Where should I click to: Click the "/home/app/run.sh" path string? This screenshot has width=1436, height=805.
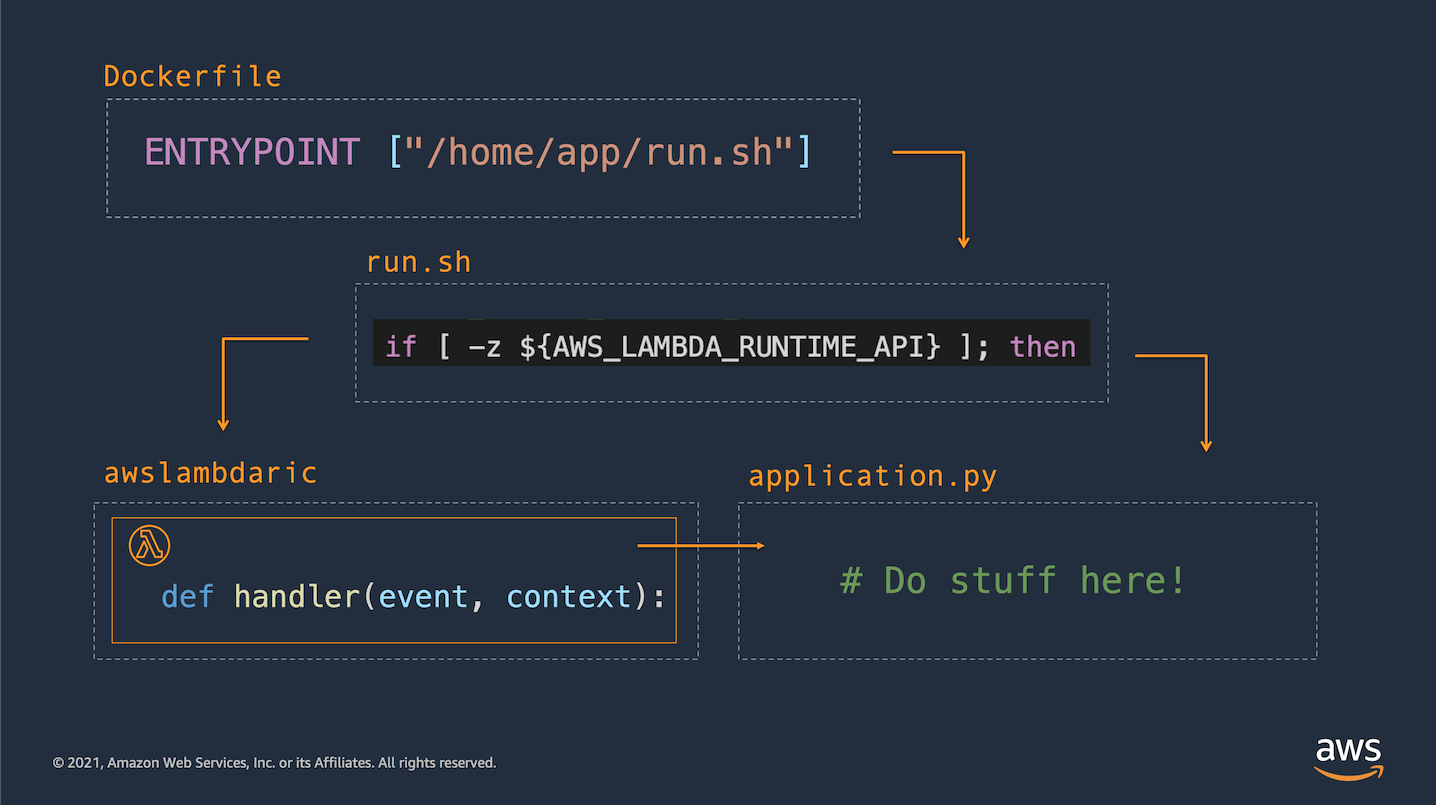(x=600, y=153)
